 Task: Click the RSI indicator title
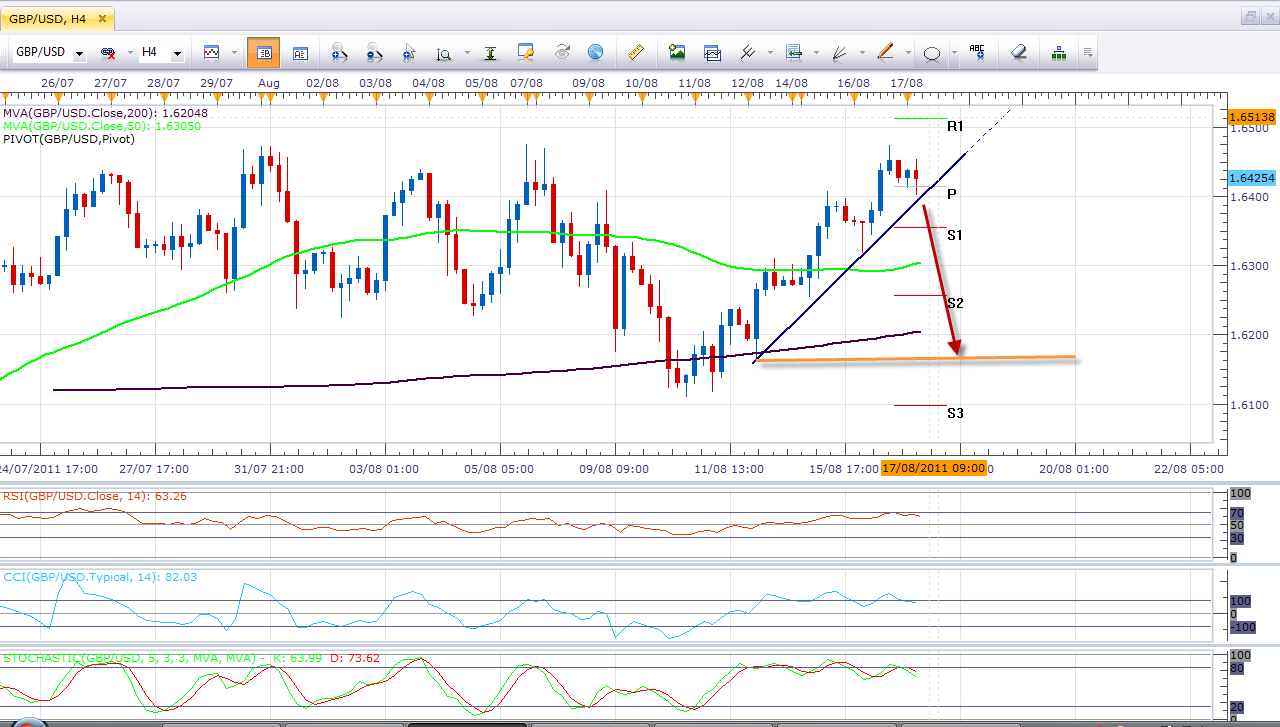click(95, 496)
